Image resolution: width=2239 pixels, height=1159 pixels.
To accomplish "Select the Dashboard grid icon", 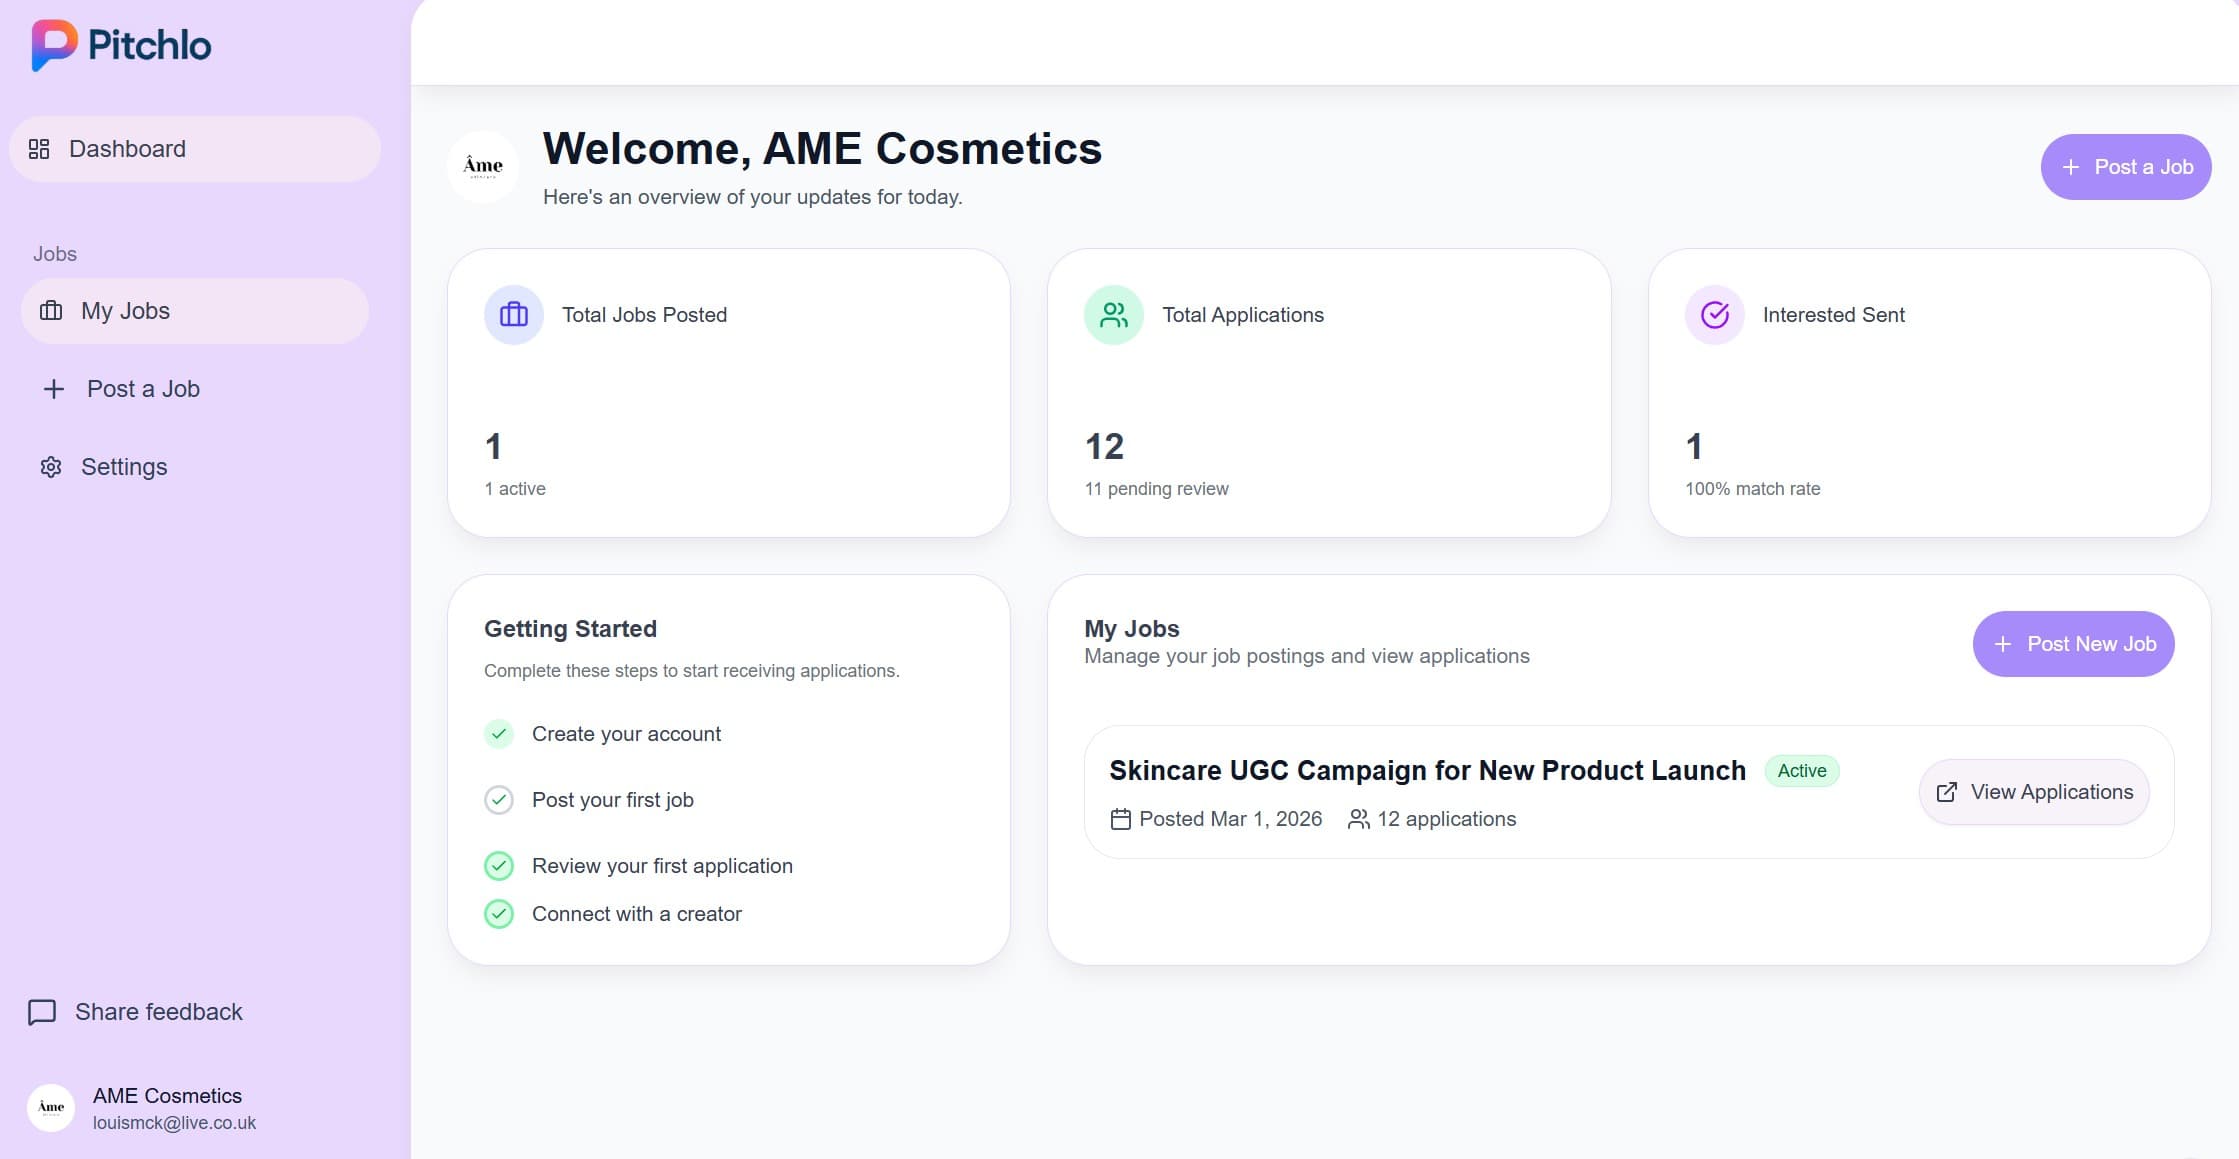I will pyautogui.click(x=41, y=148).
